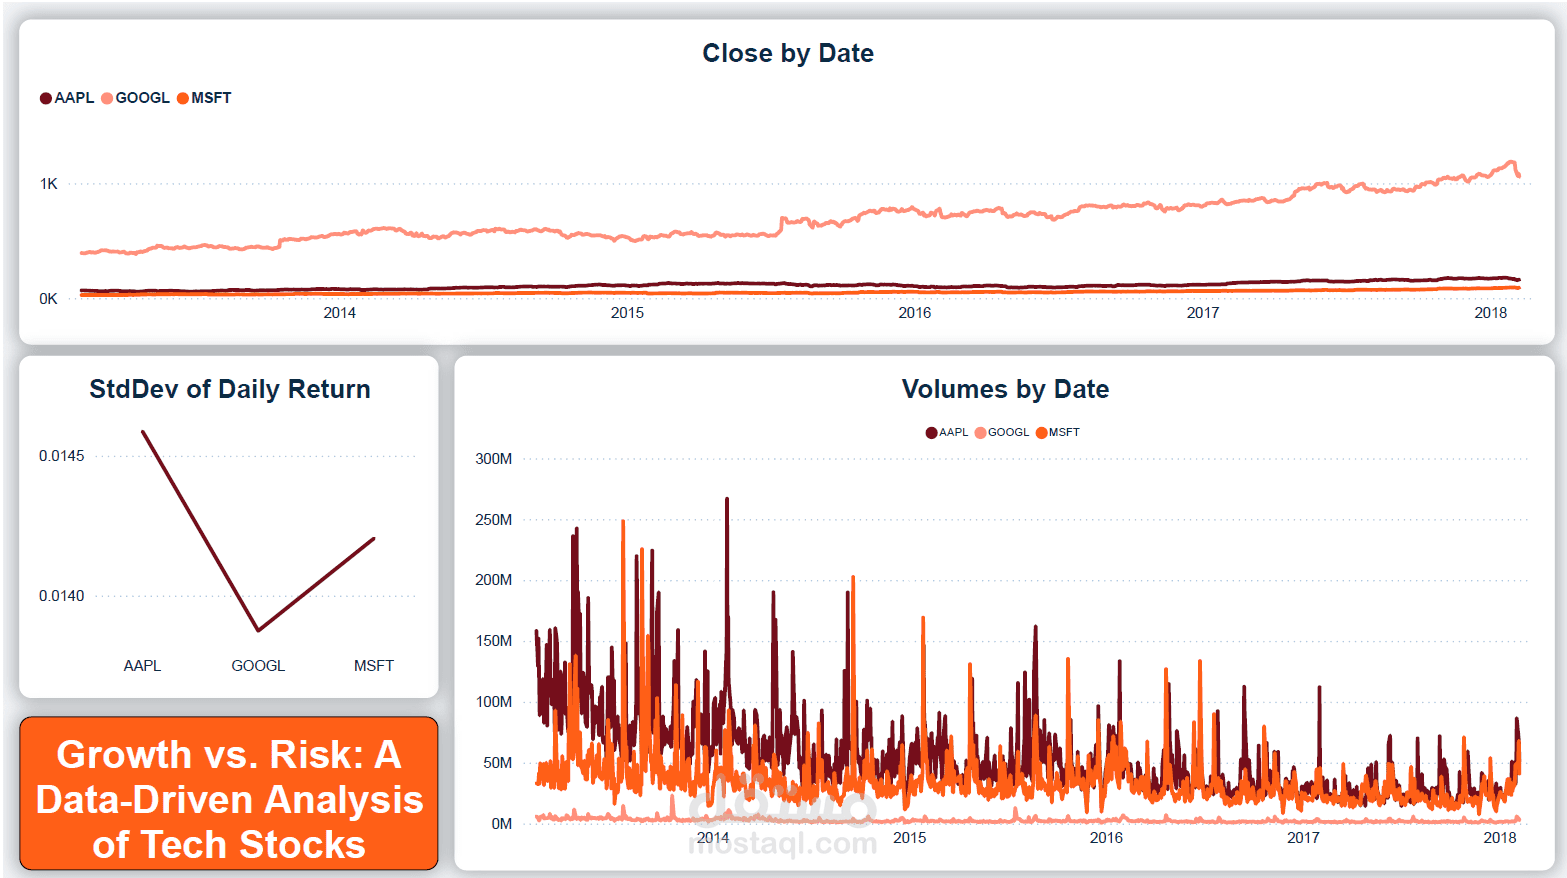Select AAPL in the Volumes chart legend

click(x=949, y=432)
